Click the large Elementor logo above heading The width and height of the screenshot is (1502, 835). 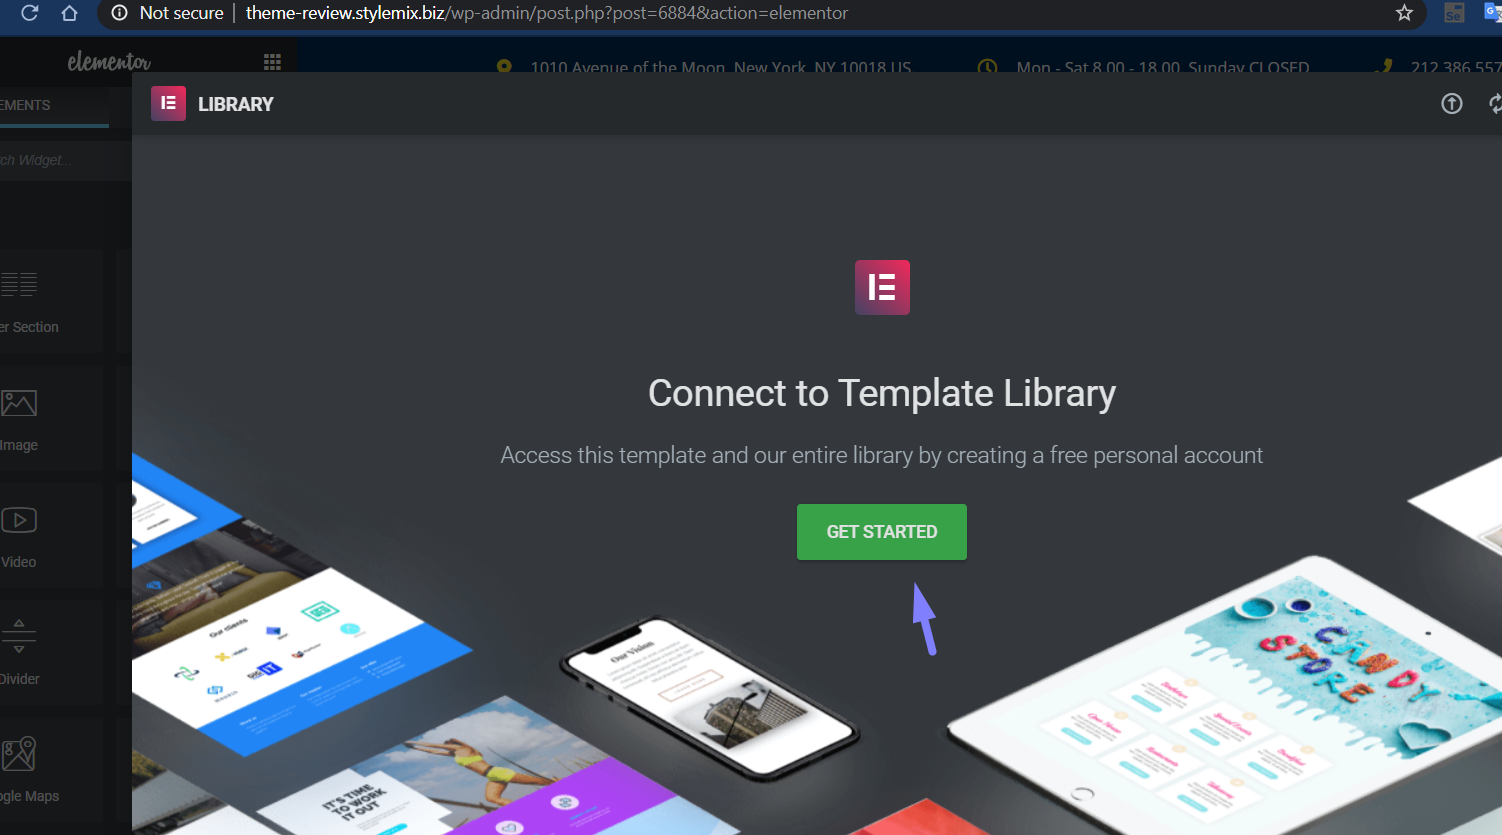tap(882, 287)
